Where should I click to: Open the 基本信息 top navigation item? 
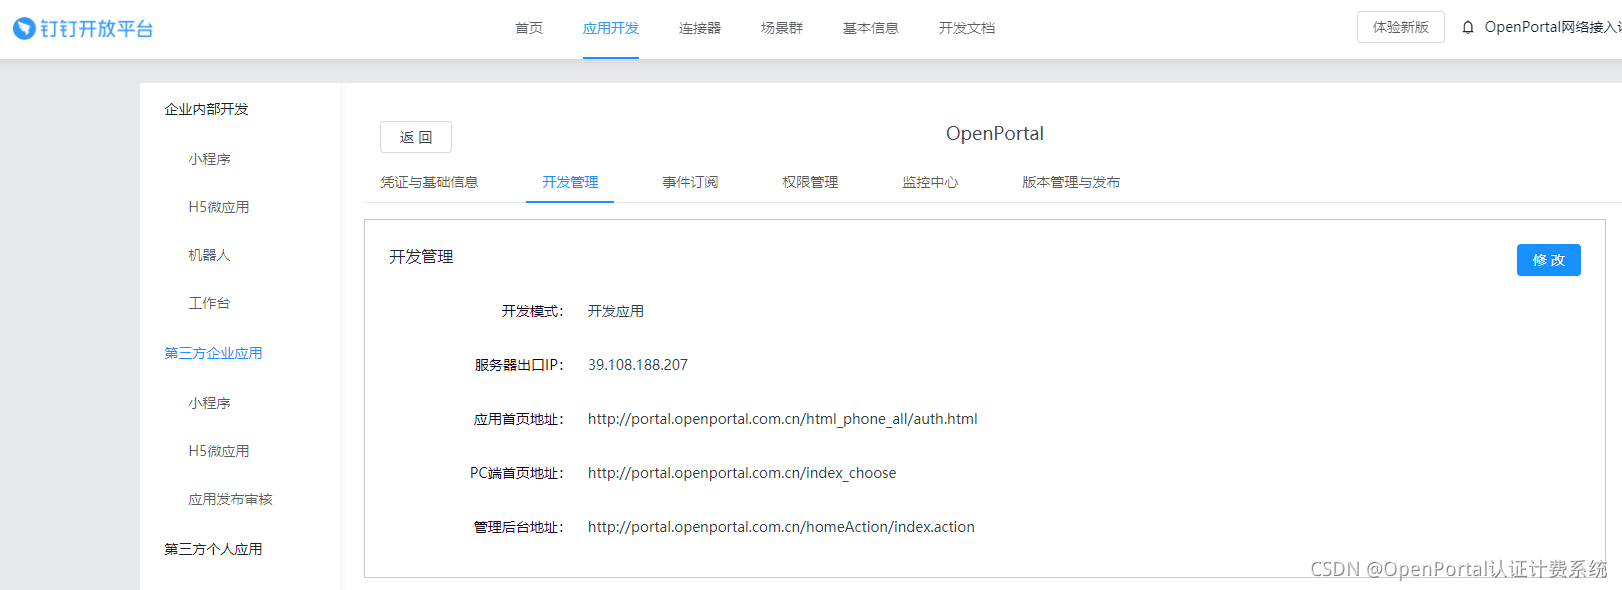click(x=871, y=28)
